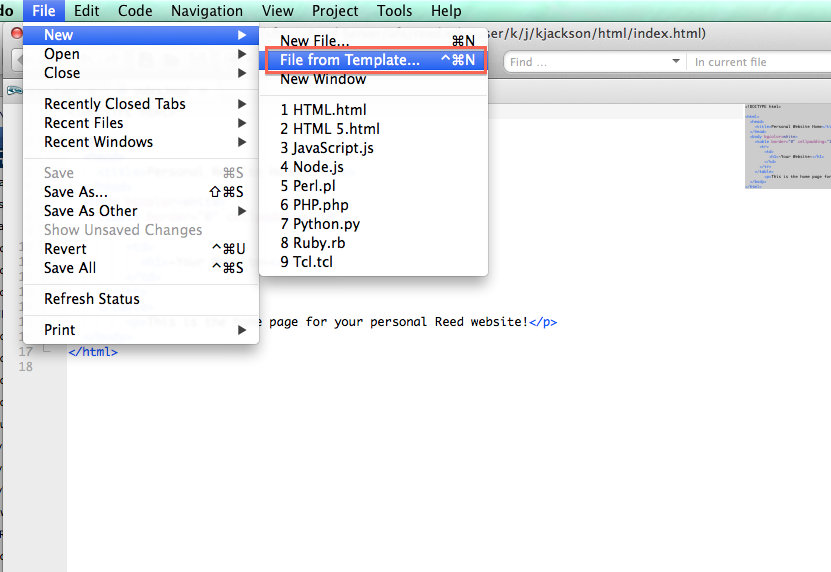Screen dimensions: 831x572
Task: Create new file from HTML 5.html template
Action: [330, 129]
